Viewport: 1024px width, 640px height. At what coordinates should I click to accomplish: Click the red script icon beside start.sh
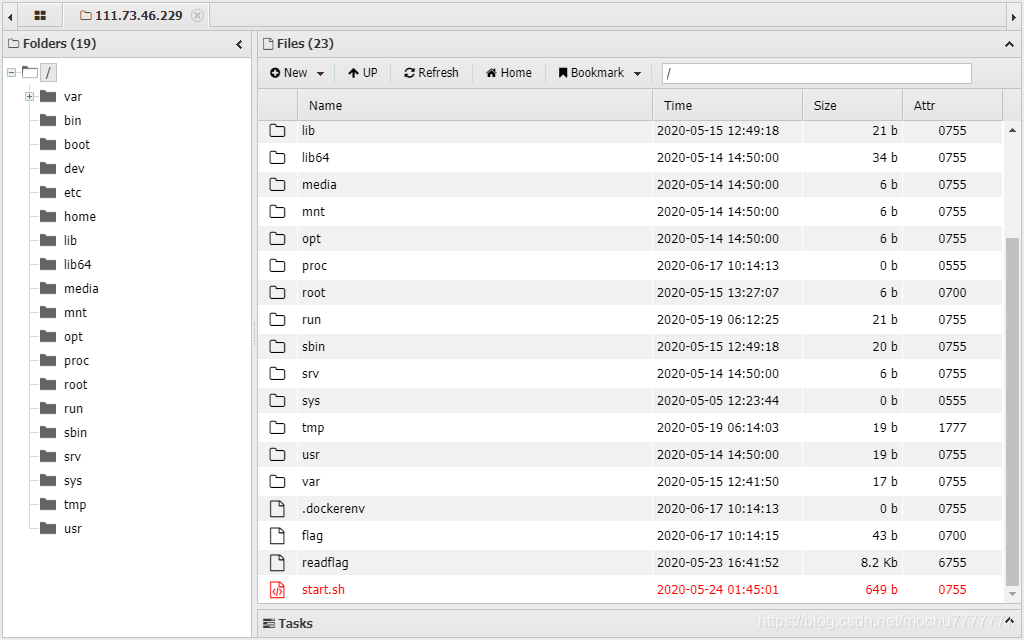tap(277, 589)
